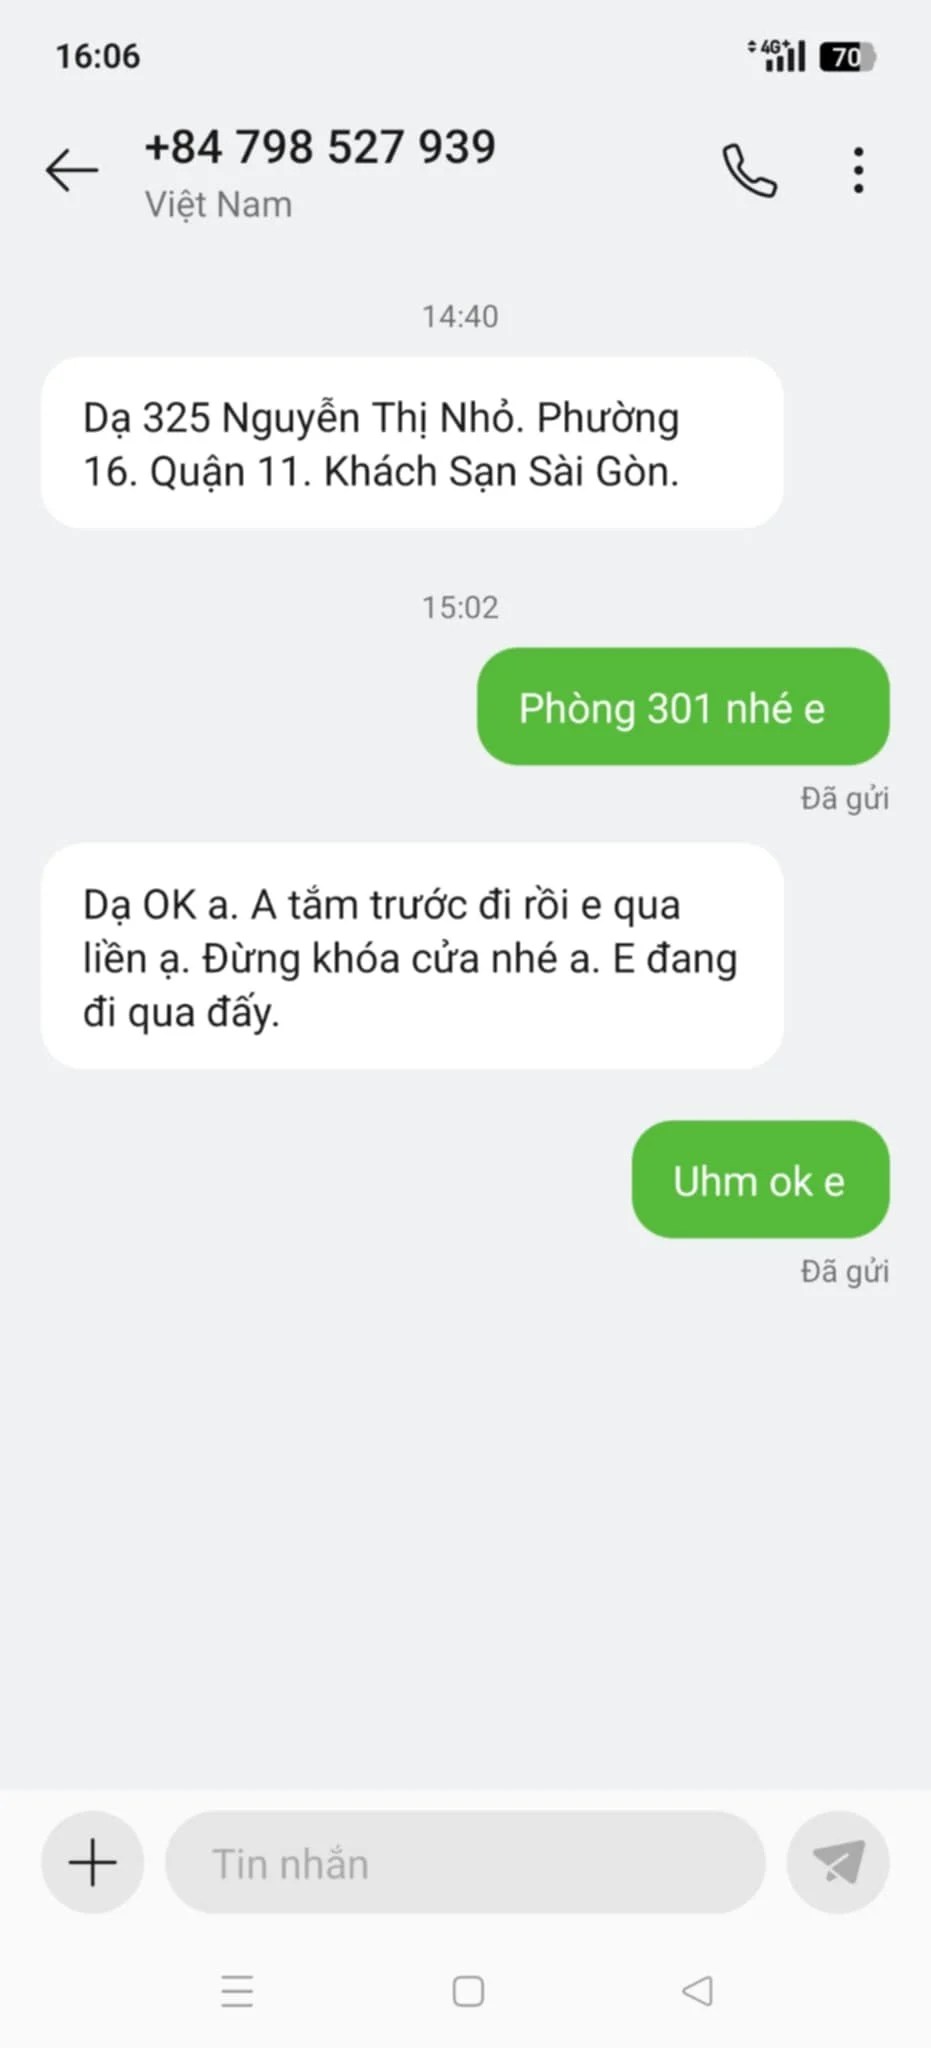Viewport: 931px width, 2048px height.
Task: Tap the paper-plane send icon
Action: point(838,1862)
